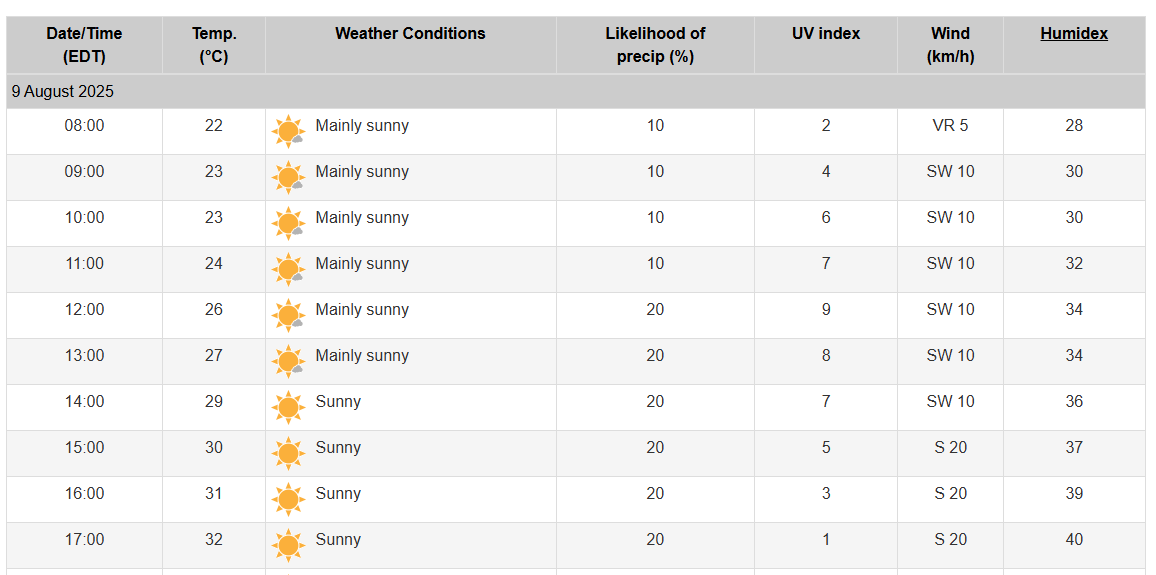Click the Sunny icon at 16:00

click(x=288, y=500)
